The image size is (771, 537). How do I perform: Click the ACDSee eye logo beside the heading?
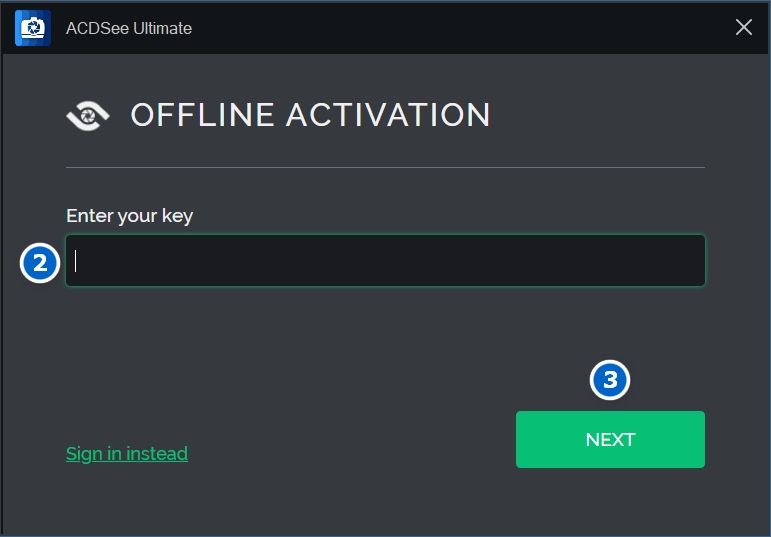(x=88, y=115)
